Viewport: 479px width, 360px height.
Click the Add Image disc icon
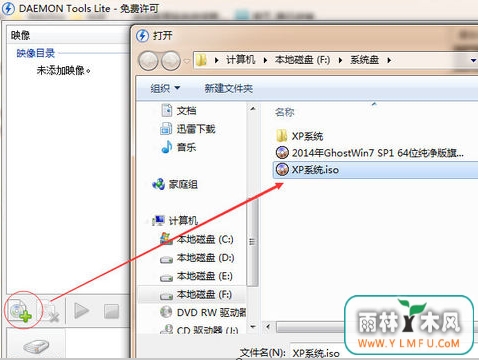pos(20,311)
